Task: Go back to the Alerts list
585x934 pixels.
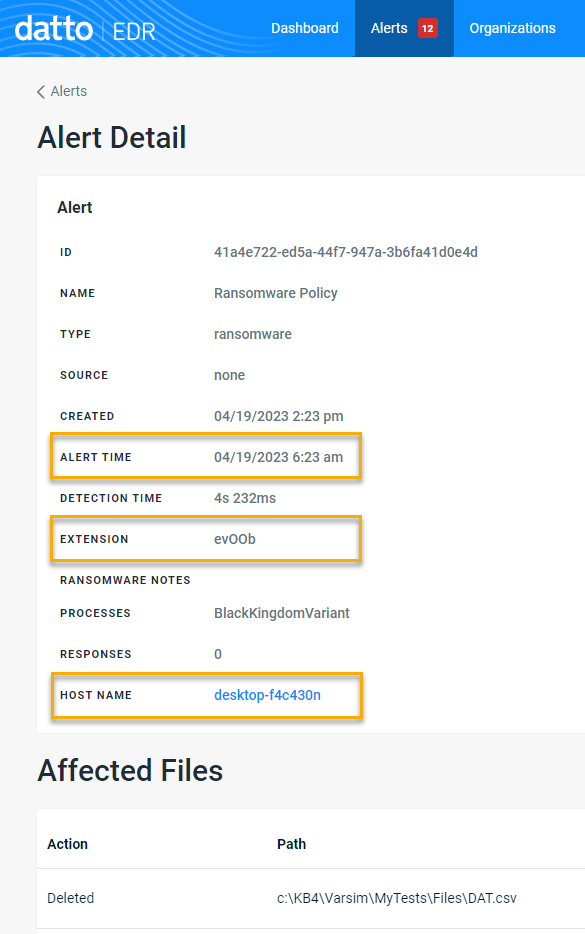Action: pos(62,91)
